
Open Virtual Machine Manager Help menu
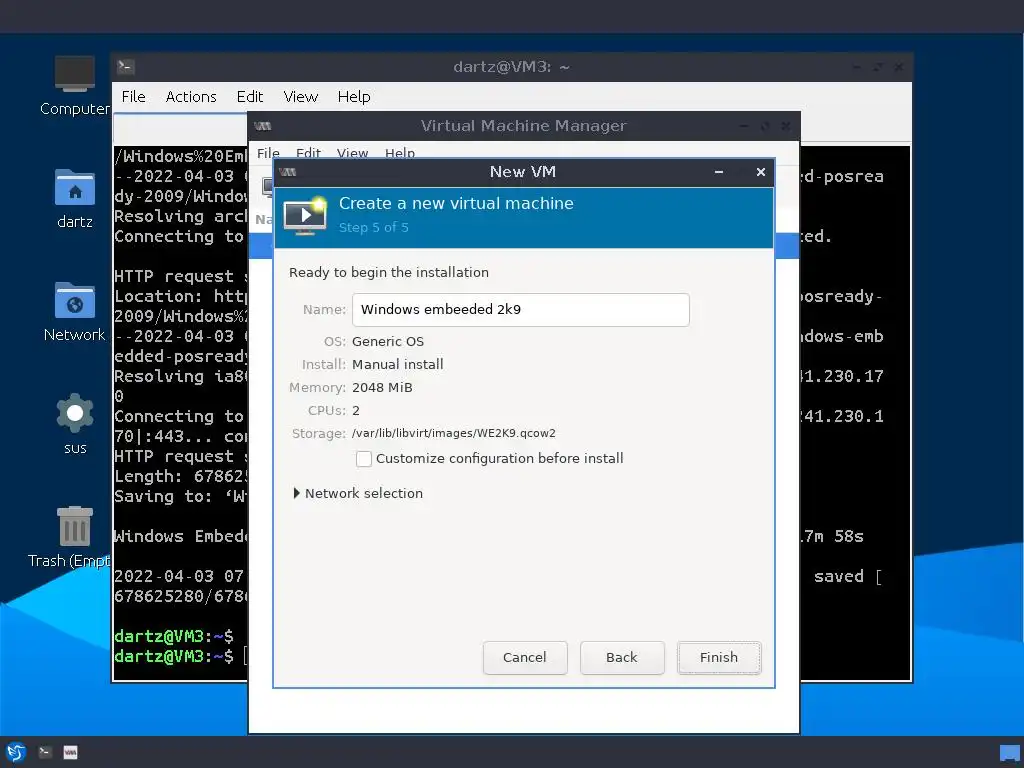tap(400, 153)
